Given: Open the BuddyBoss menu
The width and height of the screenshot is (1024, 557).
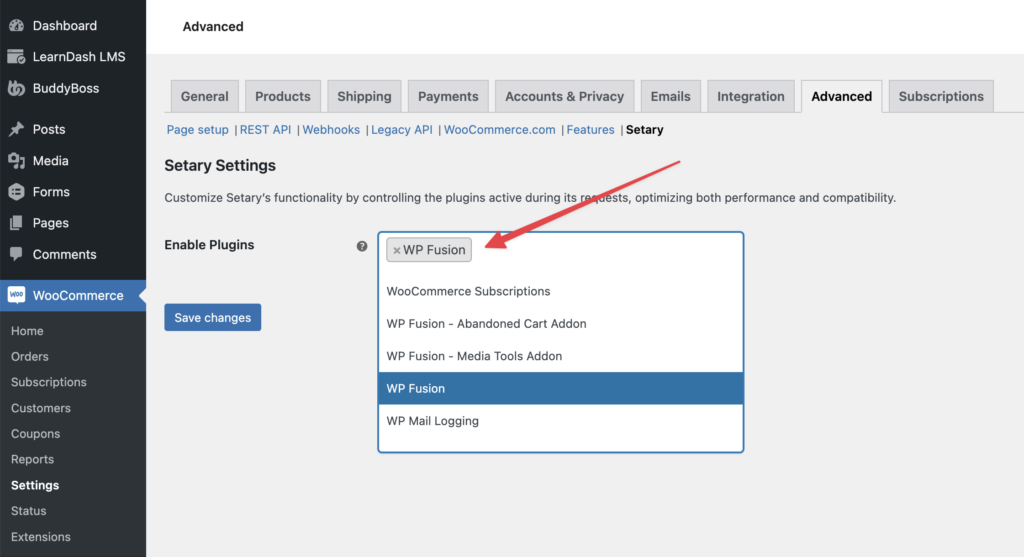Looking at the screenshot, I should pos(66,88).
